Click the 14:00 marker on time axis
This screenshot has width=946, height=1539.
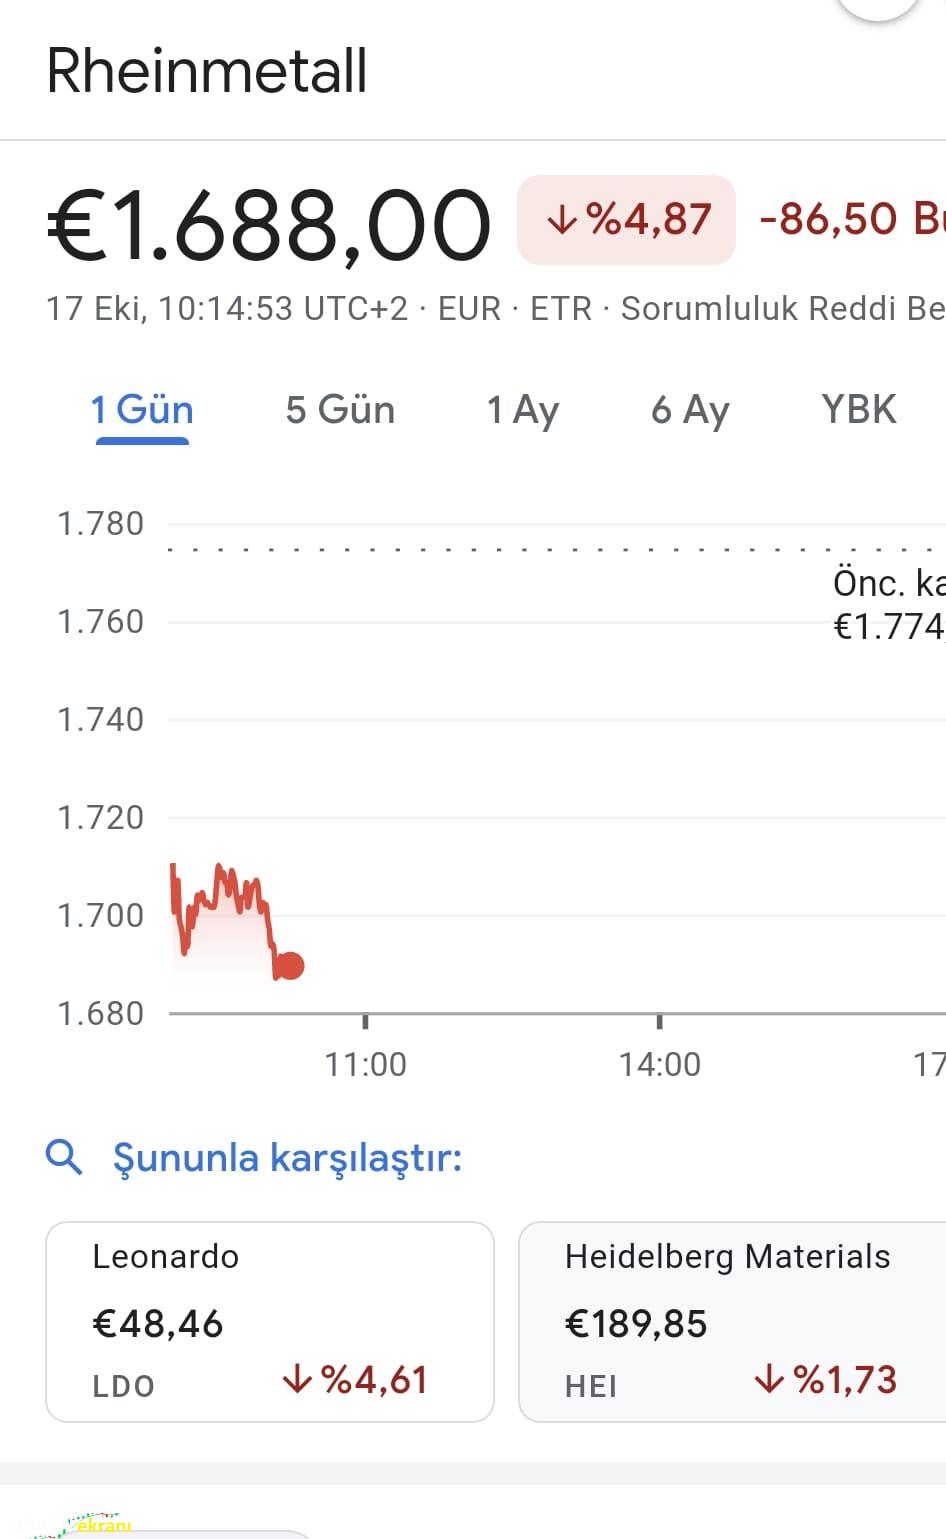click(659, 1064)
